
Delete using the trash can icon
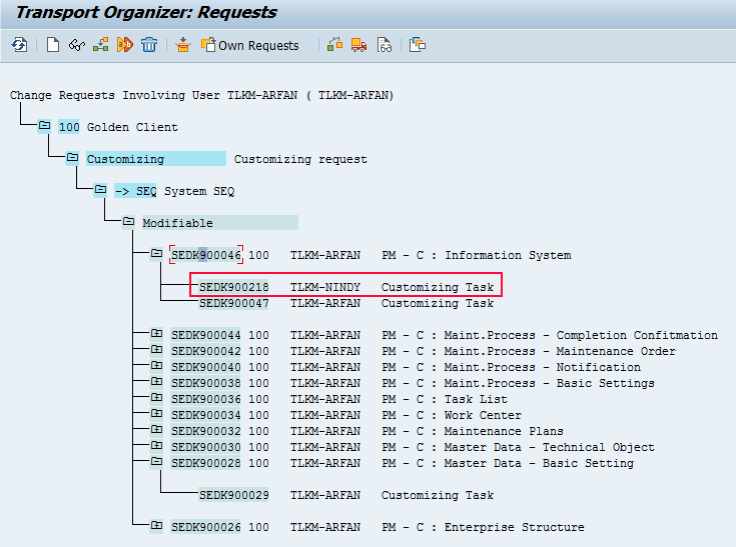pos(149,45)
